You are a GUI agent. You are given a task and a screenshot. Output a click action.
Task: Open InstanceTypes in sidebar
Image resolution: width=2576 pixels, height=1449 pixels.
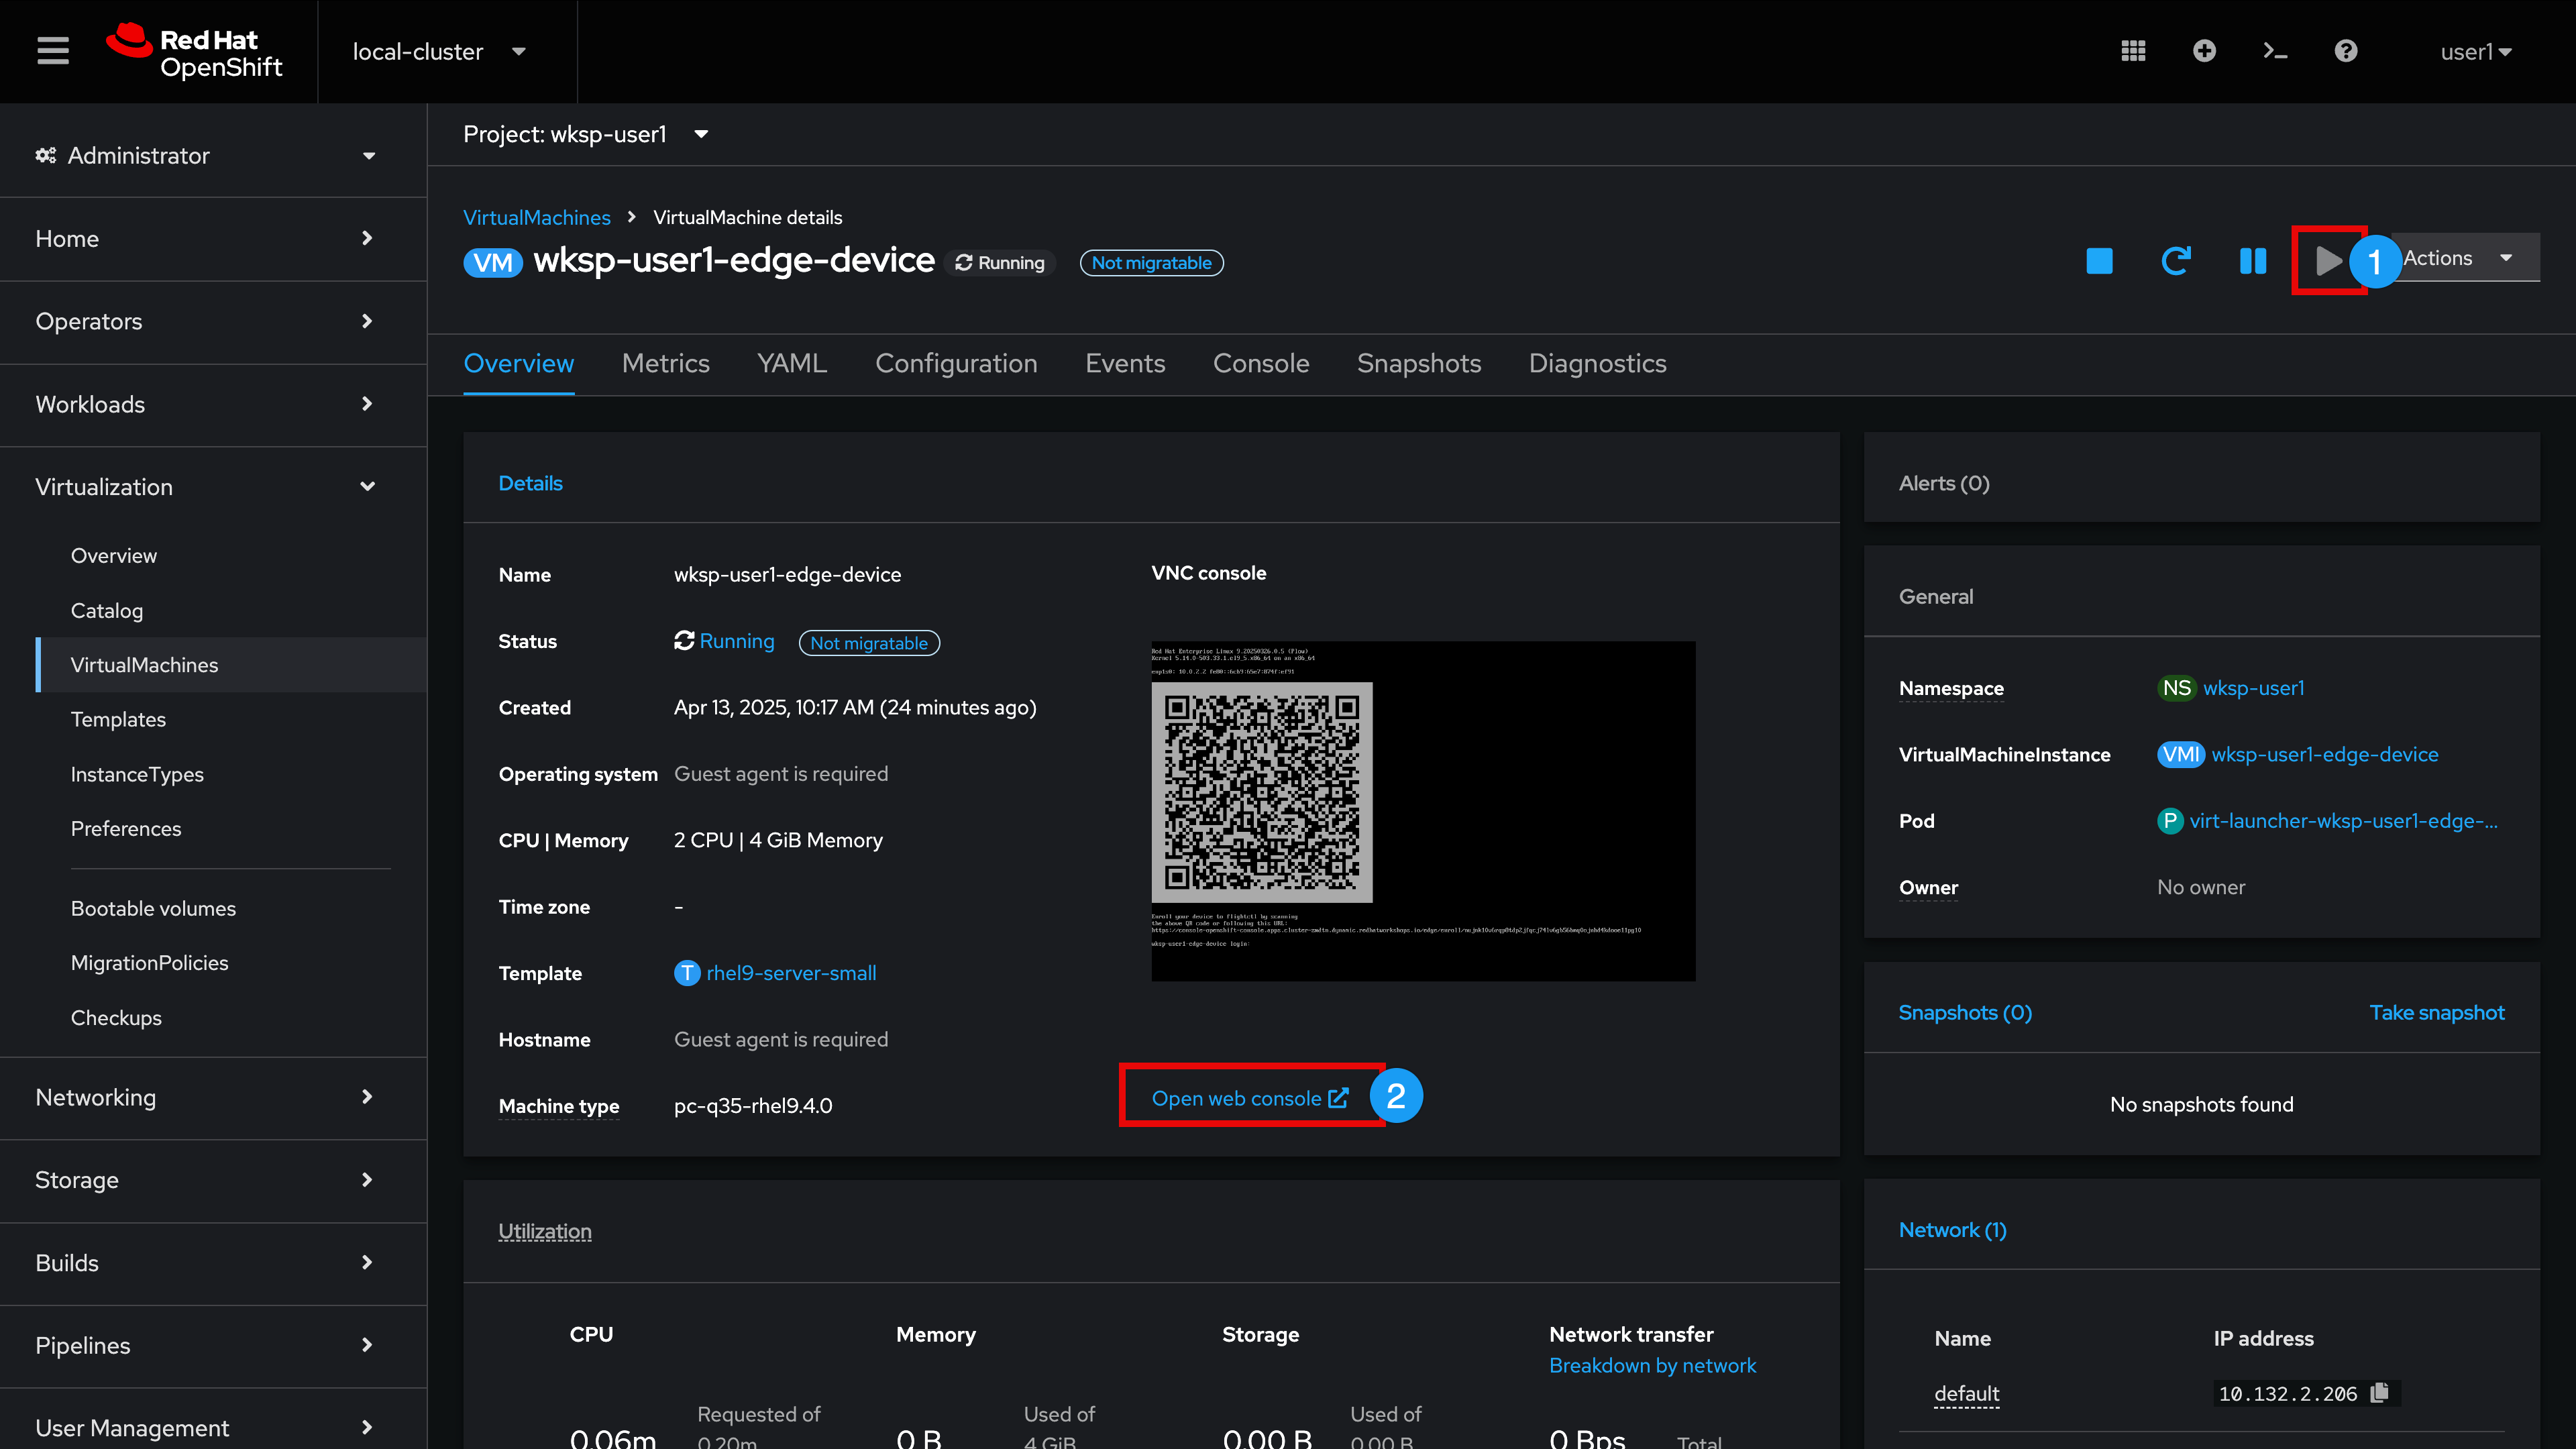pyautogui.click(x=137, y=774)
